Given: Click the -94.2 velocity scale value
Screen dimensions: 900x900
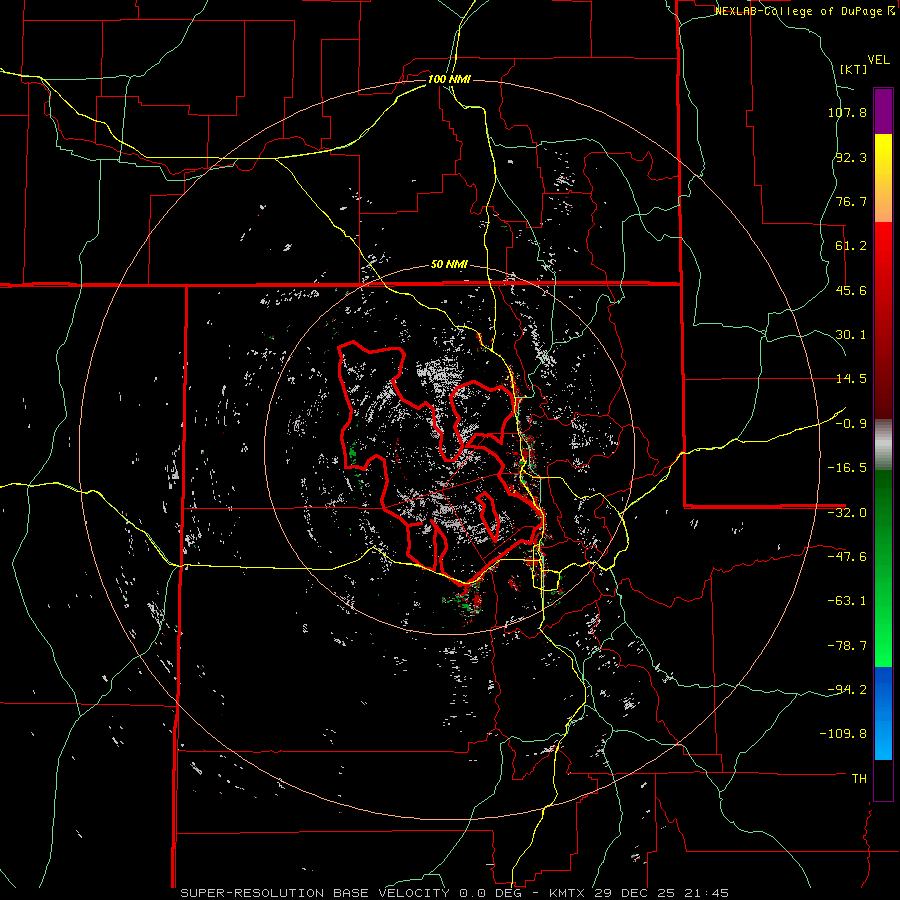Looking at the screenshot, I should (x=847, y=689).
